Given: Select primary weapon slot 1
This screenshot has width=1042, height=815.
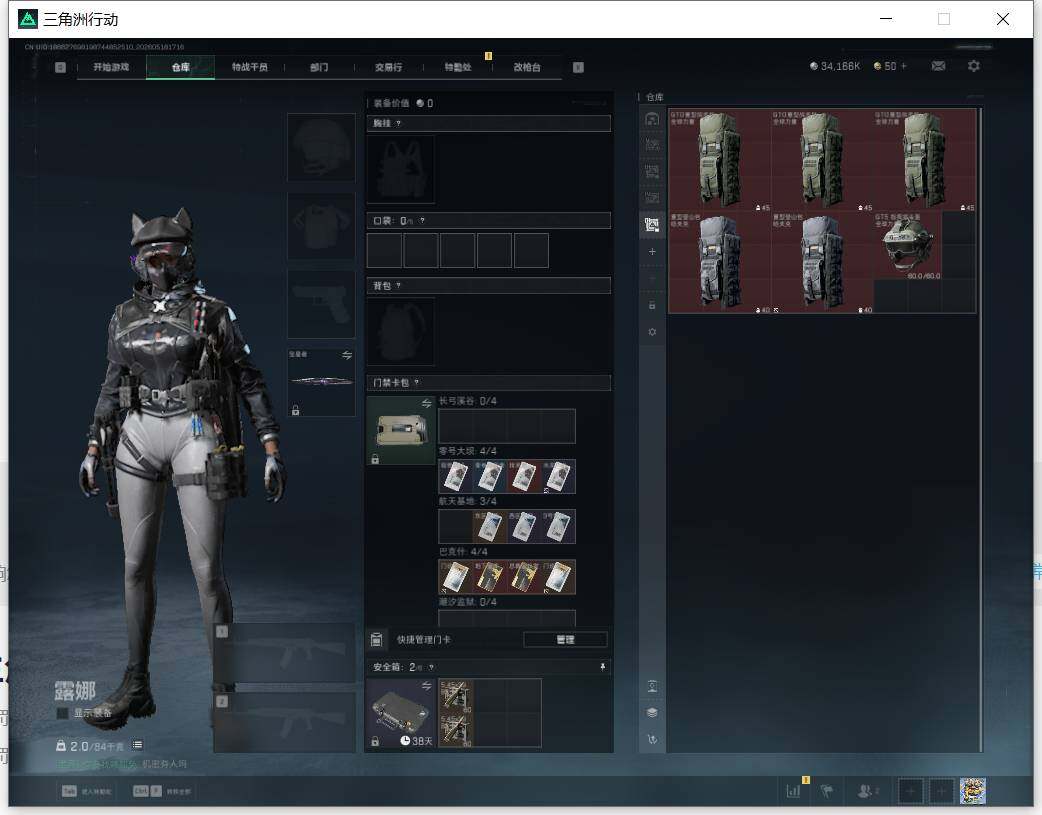Looking at the screenshot, I should (284, 653).
